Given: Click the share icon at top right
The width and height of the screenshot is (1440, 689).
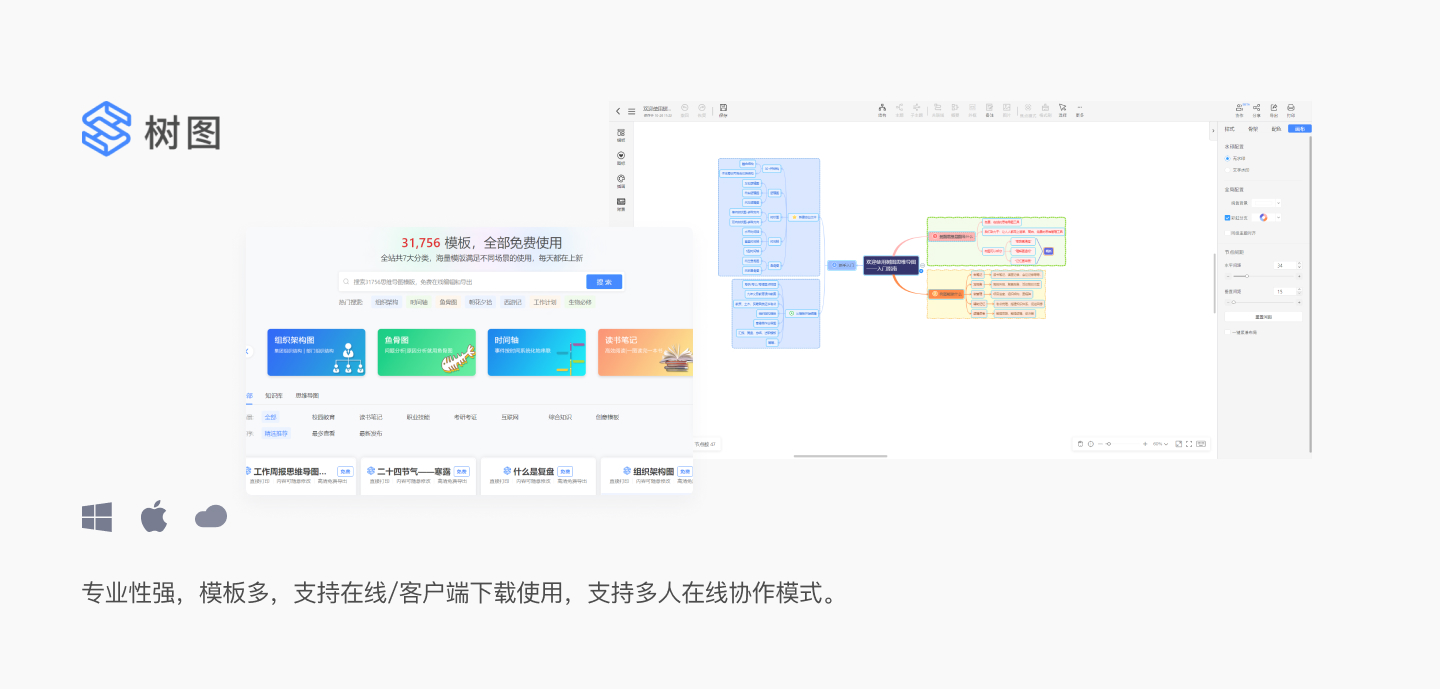Looking at the screenshot, I should 1256,110.
